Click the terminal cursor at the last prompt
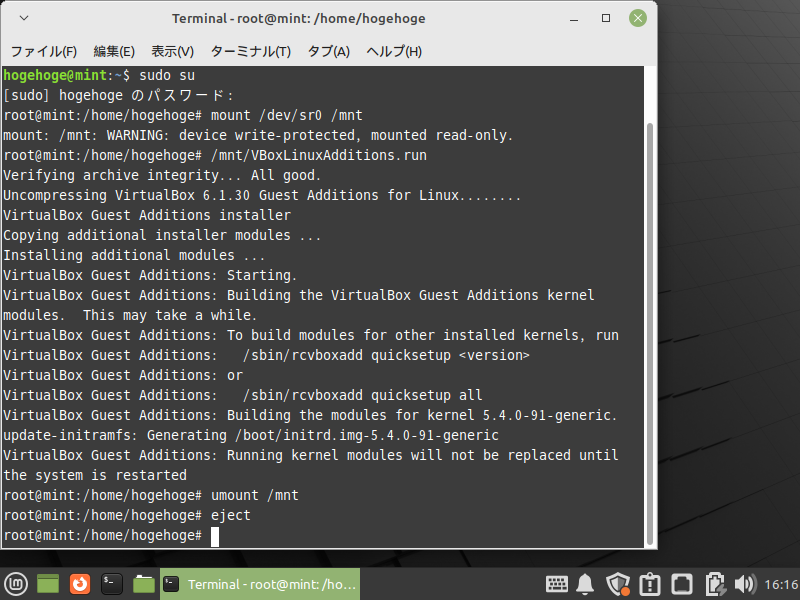This screenshot has height=600, width=800. pyautogui.click(x=215, y=536)
